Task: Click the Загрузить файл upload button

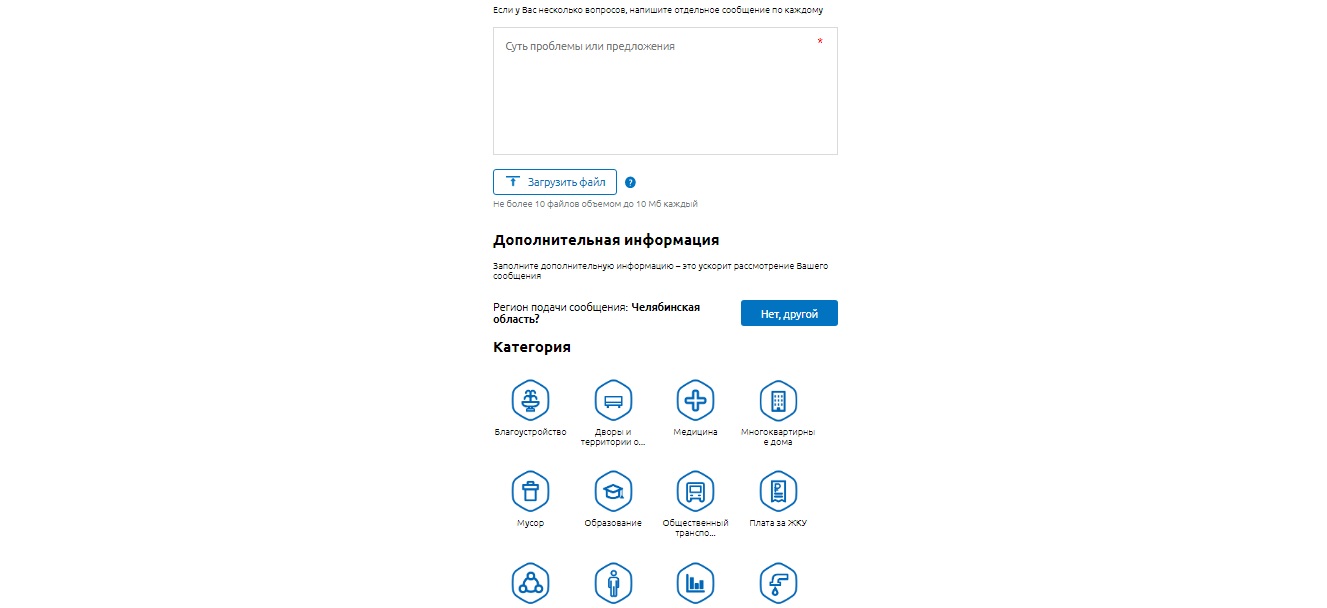Action: coord(555,182)
